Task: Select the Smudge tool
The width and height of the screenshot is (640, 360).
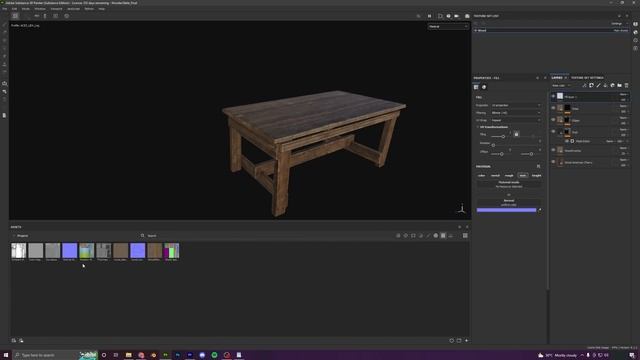Action: [4, 56]
